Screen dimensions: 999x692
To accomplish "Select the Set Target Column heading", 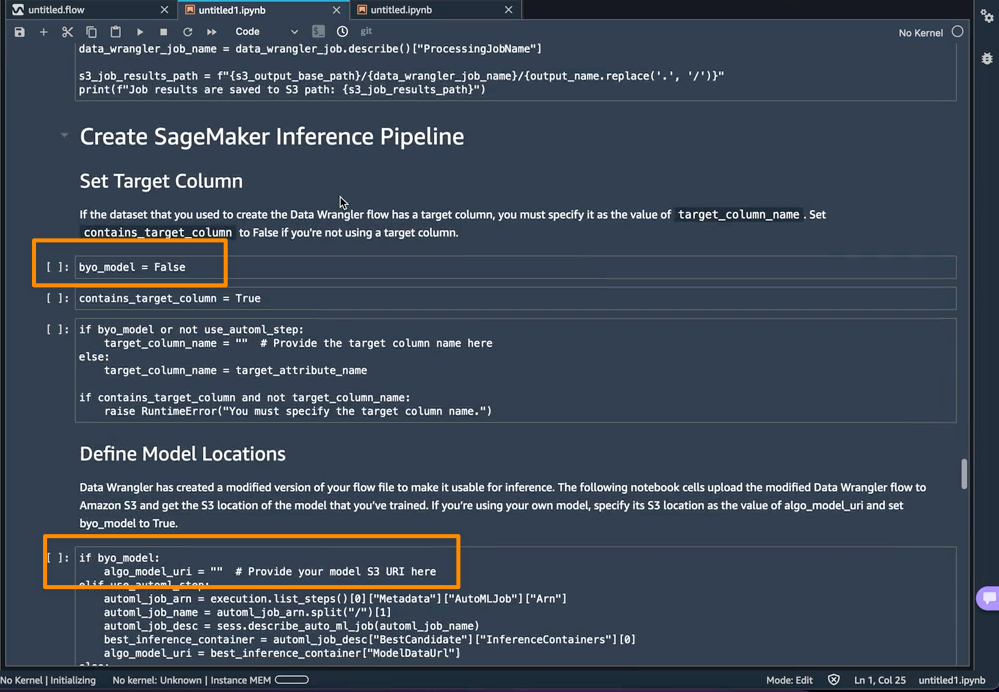I will pyautogui.click(x=161, y=182).
